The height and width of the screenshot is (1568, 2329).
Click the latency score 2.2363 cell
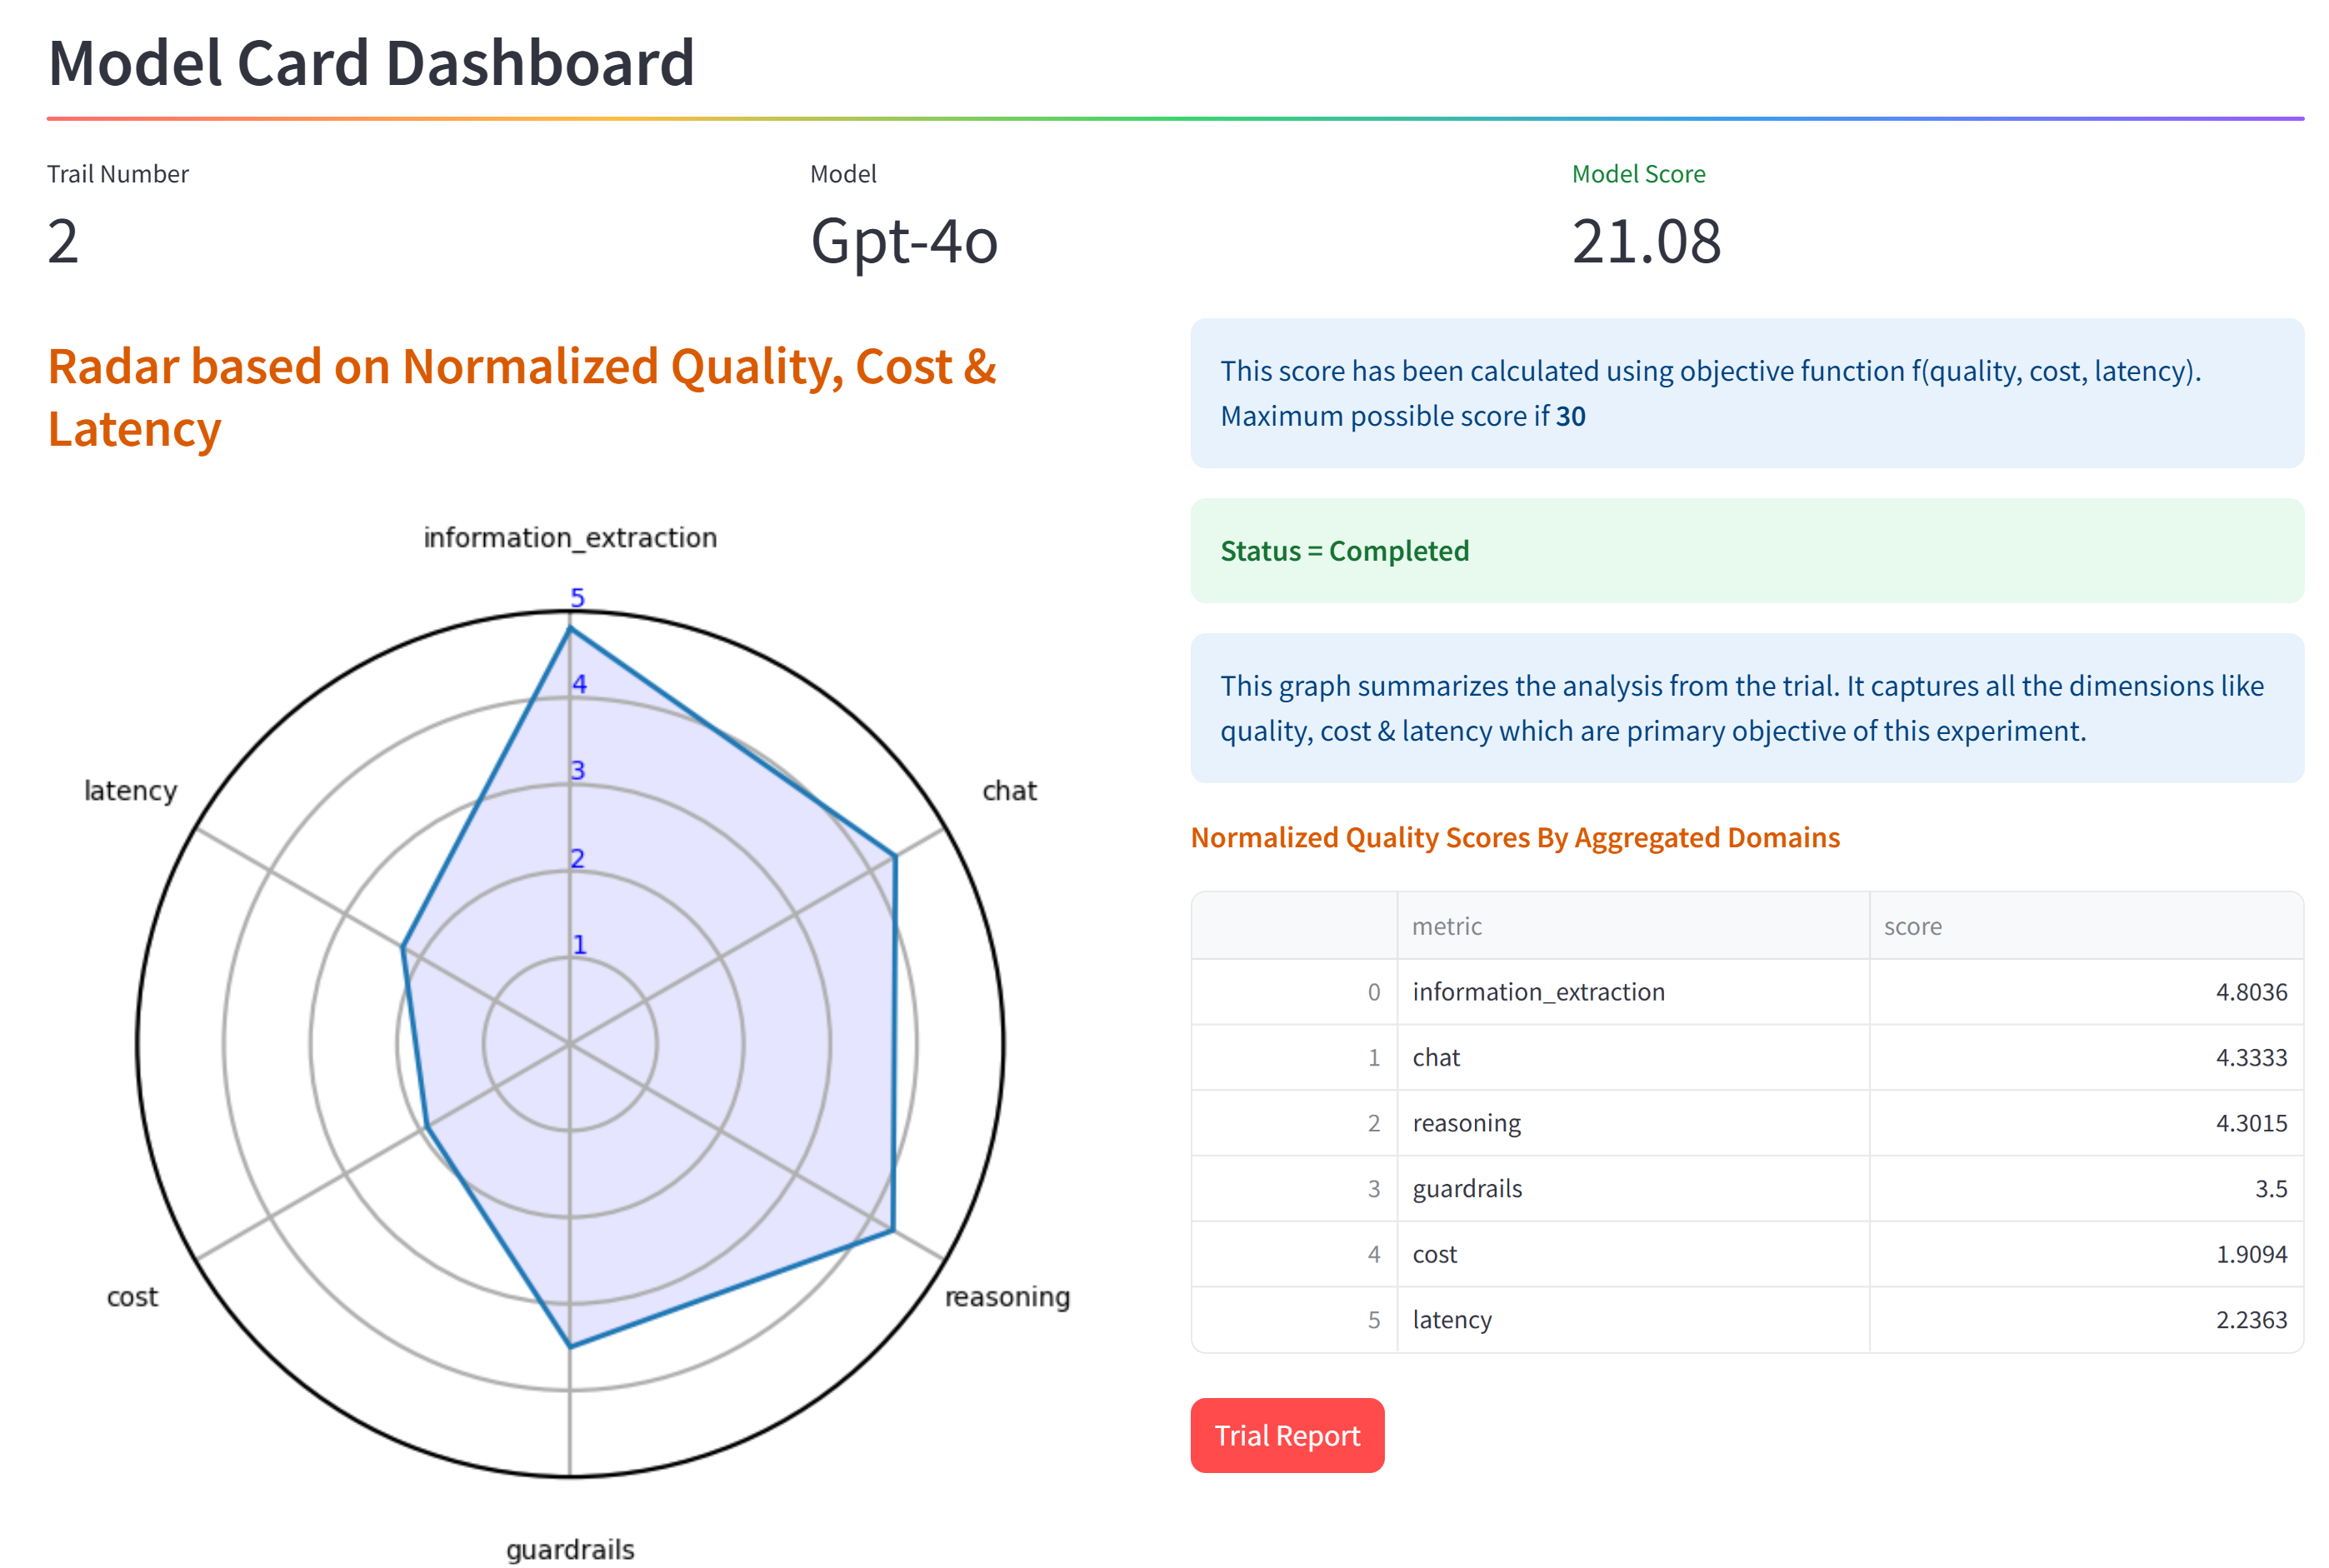(x=2250, y=1319)
